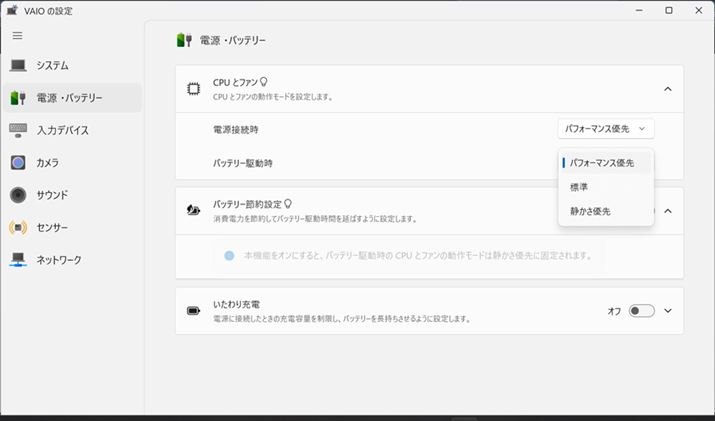Open the 電源接続時 performance dropdown
715x421 pixels.
607,128
